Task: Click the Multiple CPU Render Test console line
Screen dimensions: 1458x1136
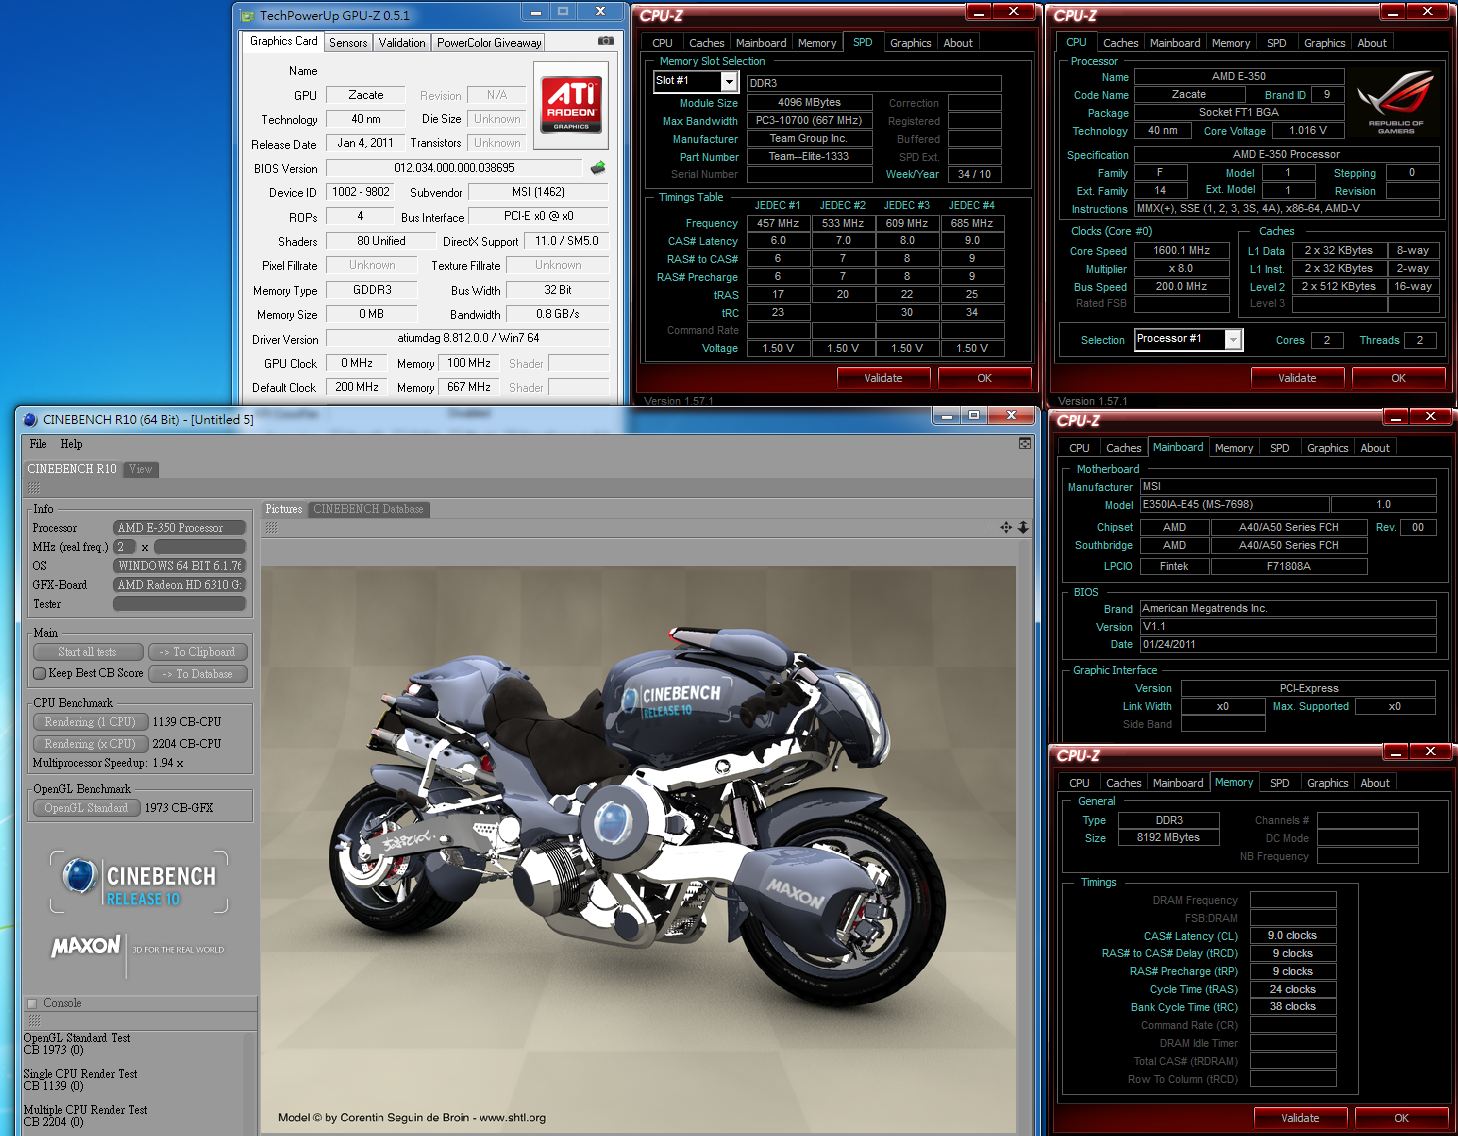Action: [85, 1110]
